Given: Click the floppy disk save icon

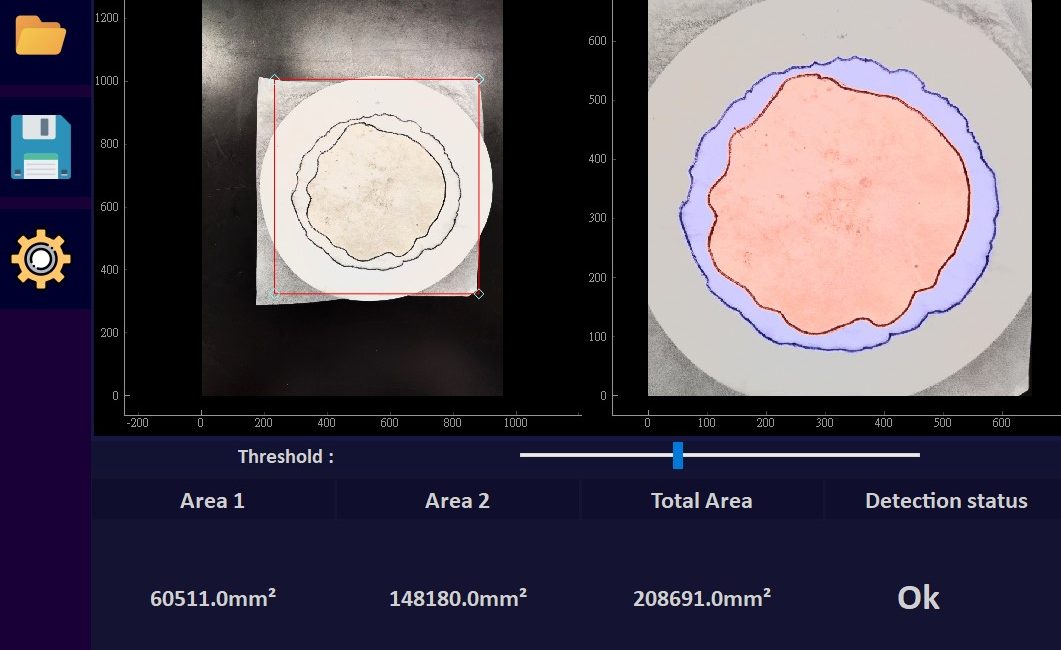Looking at the screenshot, I should 41,147.
